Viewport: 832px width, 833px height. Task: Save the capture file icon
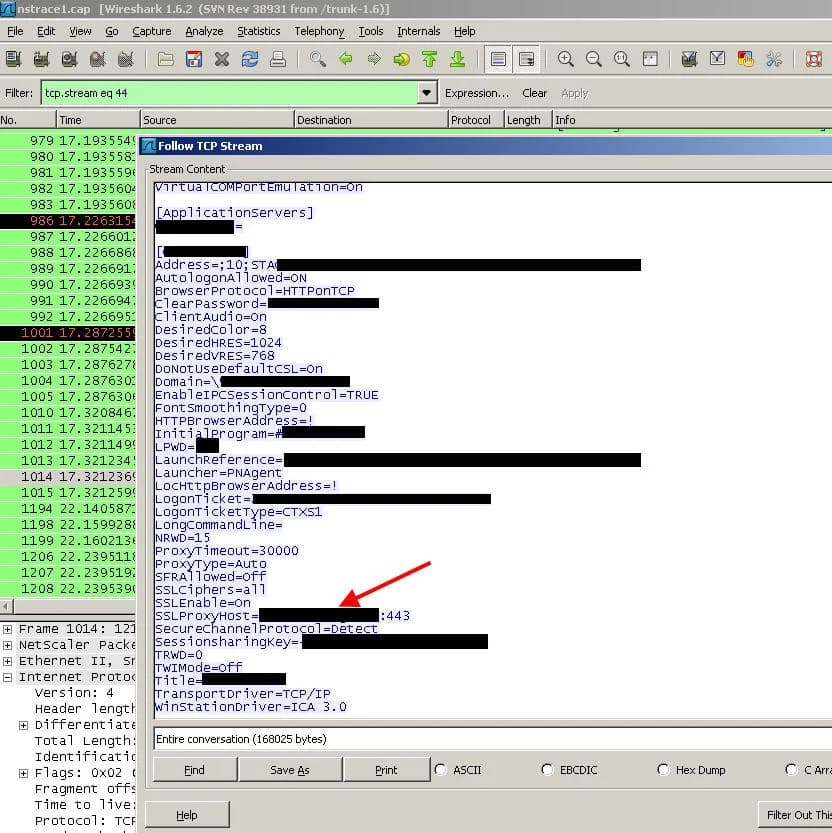[x=193, y=58]
